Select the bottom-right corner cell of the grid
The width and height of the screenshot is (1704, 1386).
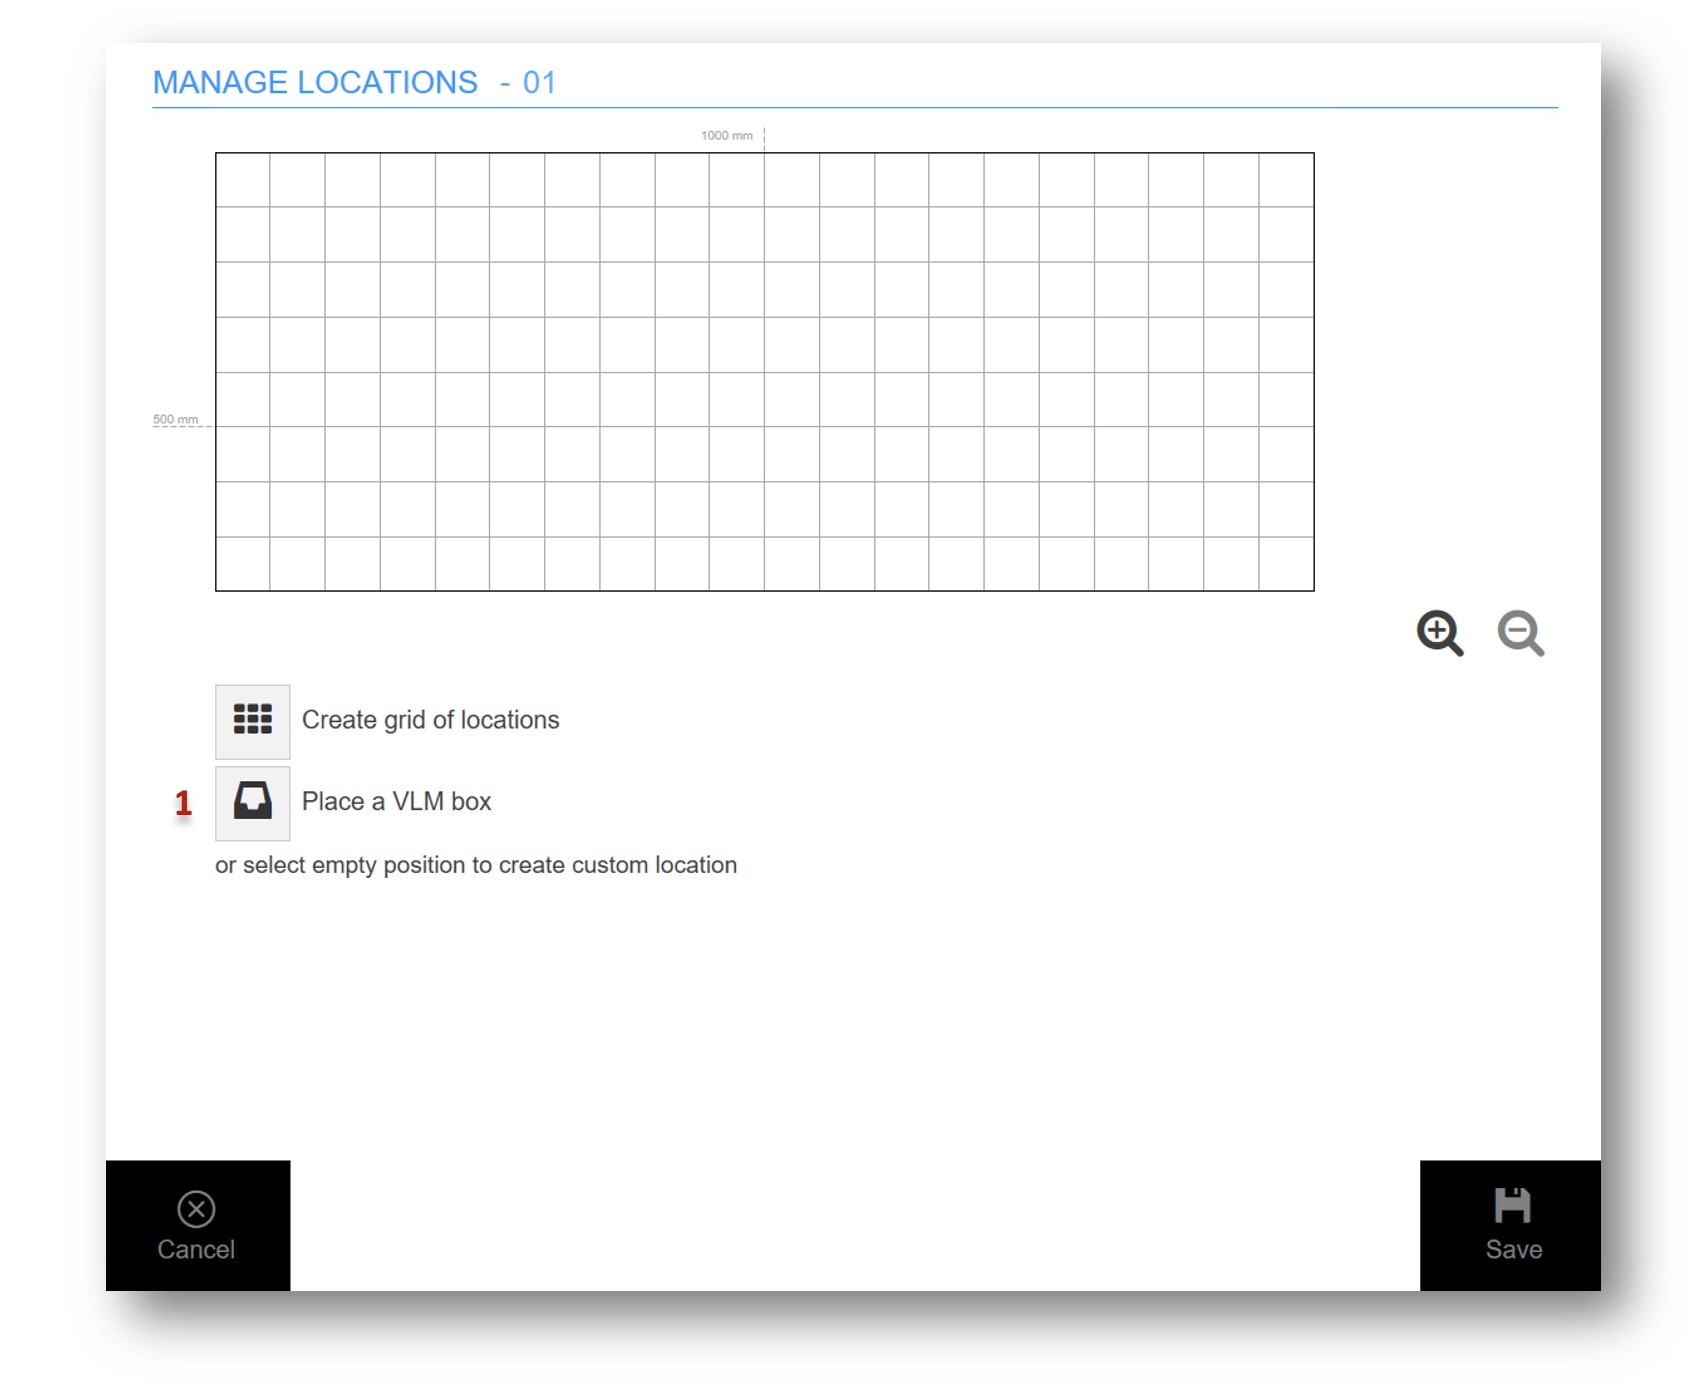click(x=1286, y=564)
